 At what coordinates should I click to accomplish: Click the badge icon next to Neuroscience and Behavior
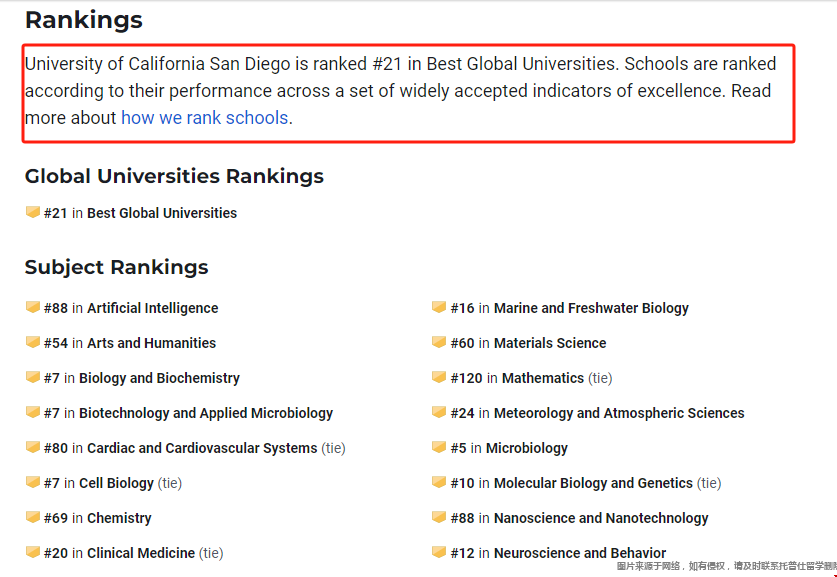(439, 552)
